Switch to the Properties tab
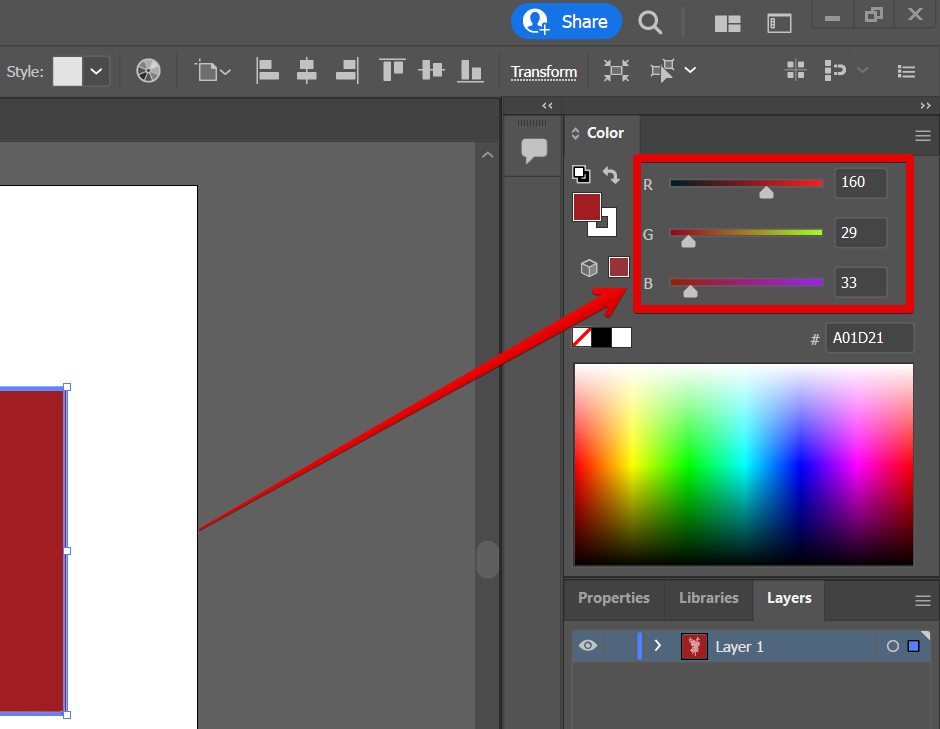The width and height of the screenshot is (940, 729). pos(614,598)
